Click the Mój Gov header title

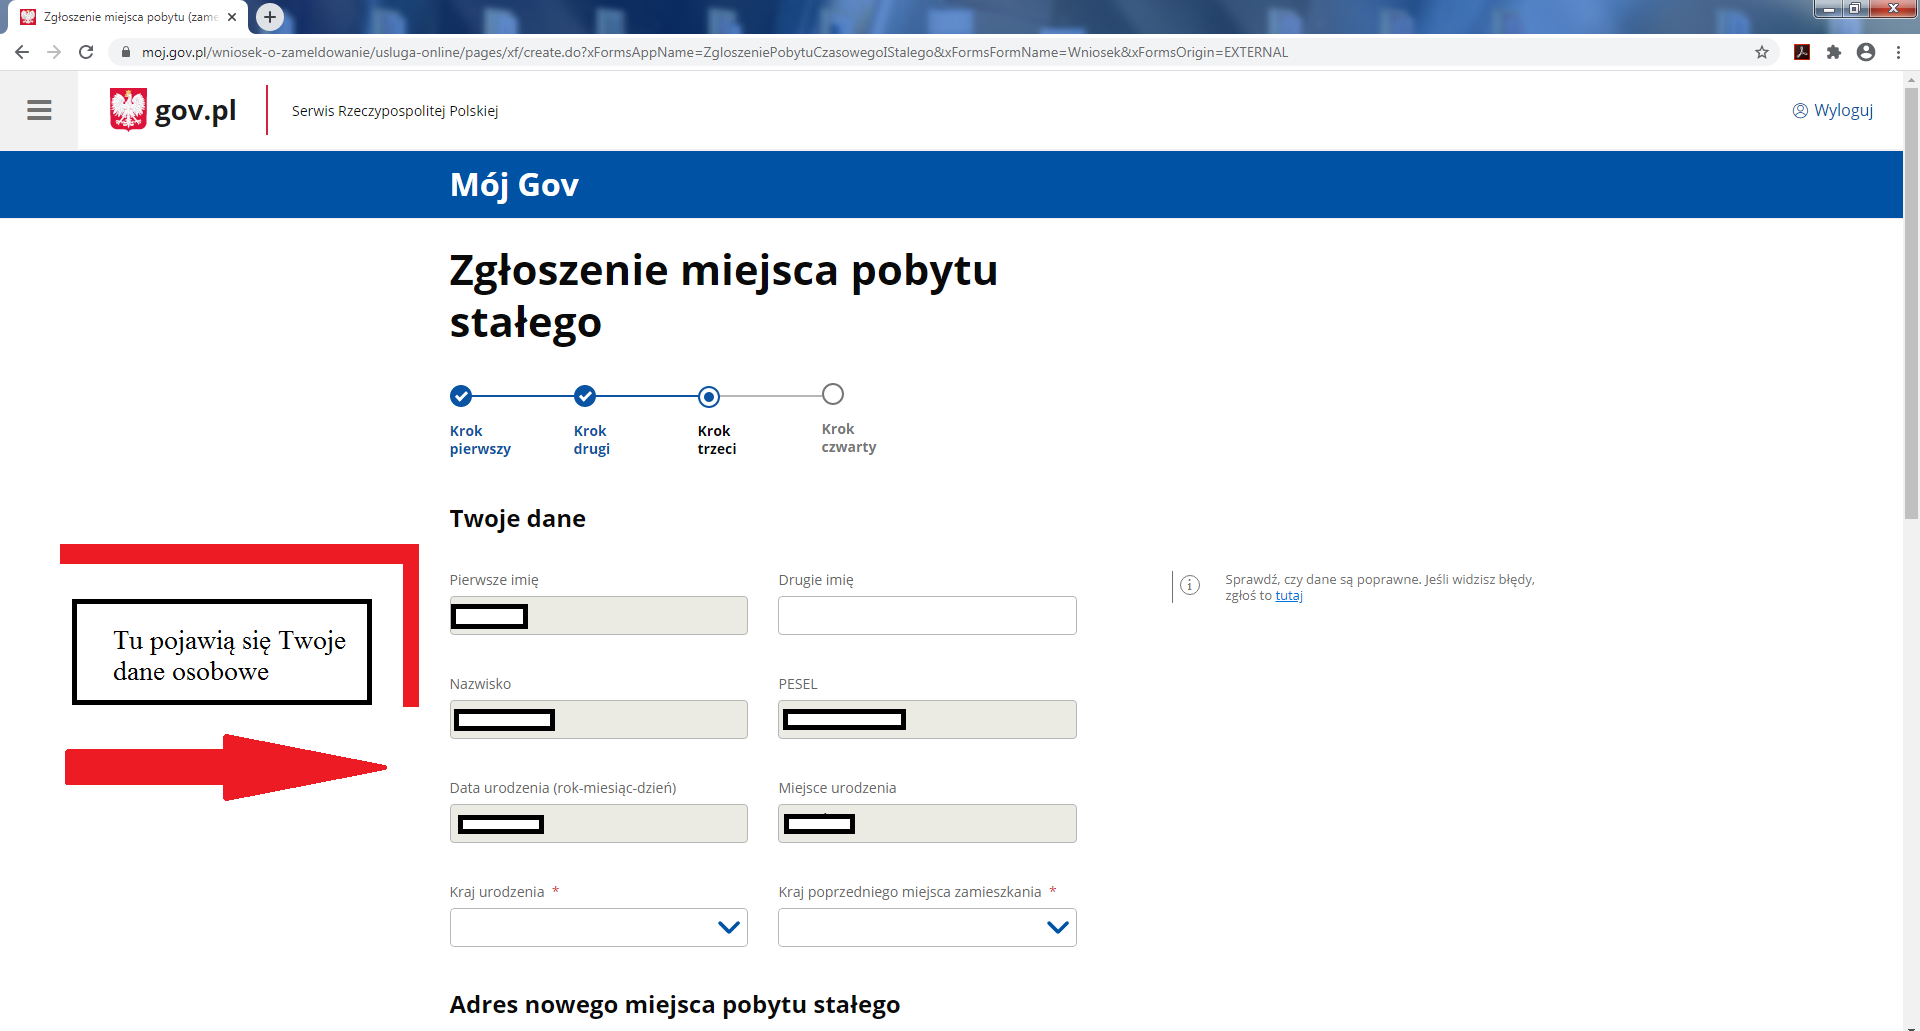tap(514, 185)
